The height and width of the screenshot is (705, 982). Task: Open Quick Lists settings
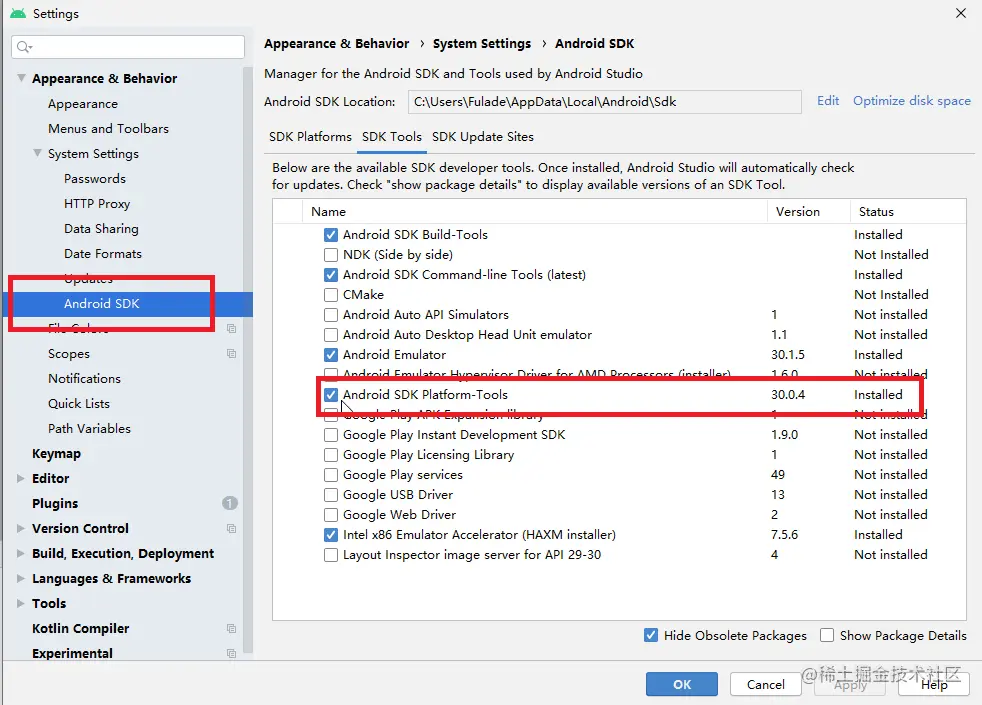pyautogui.click(x=79, y=404)
